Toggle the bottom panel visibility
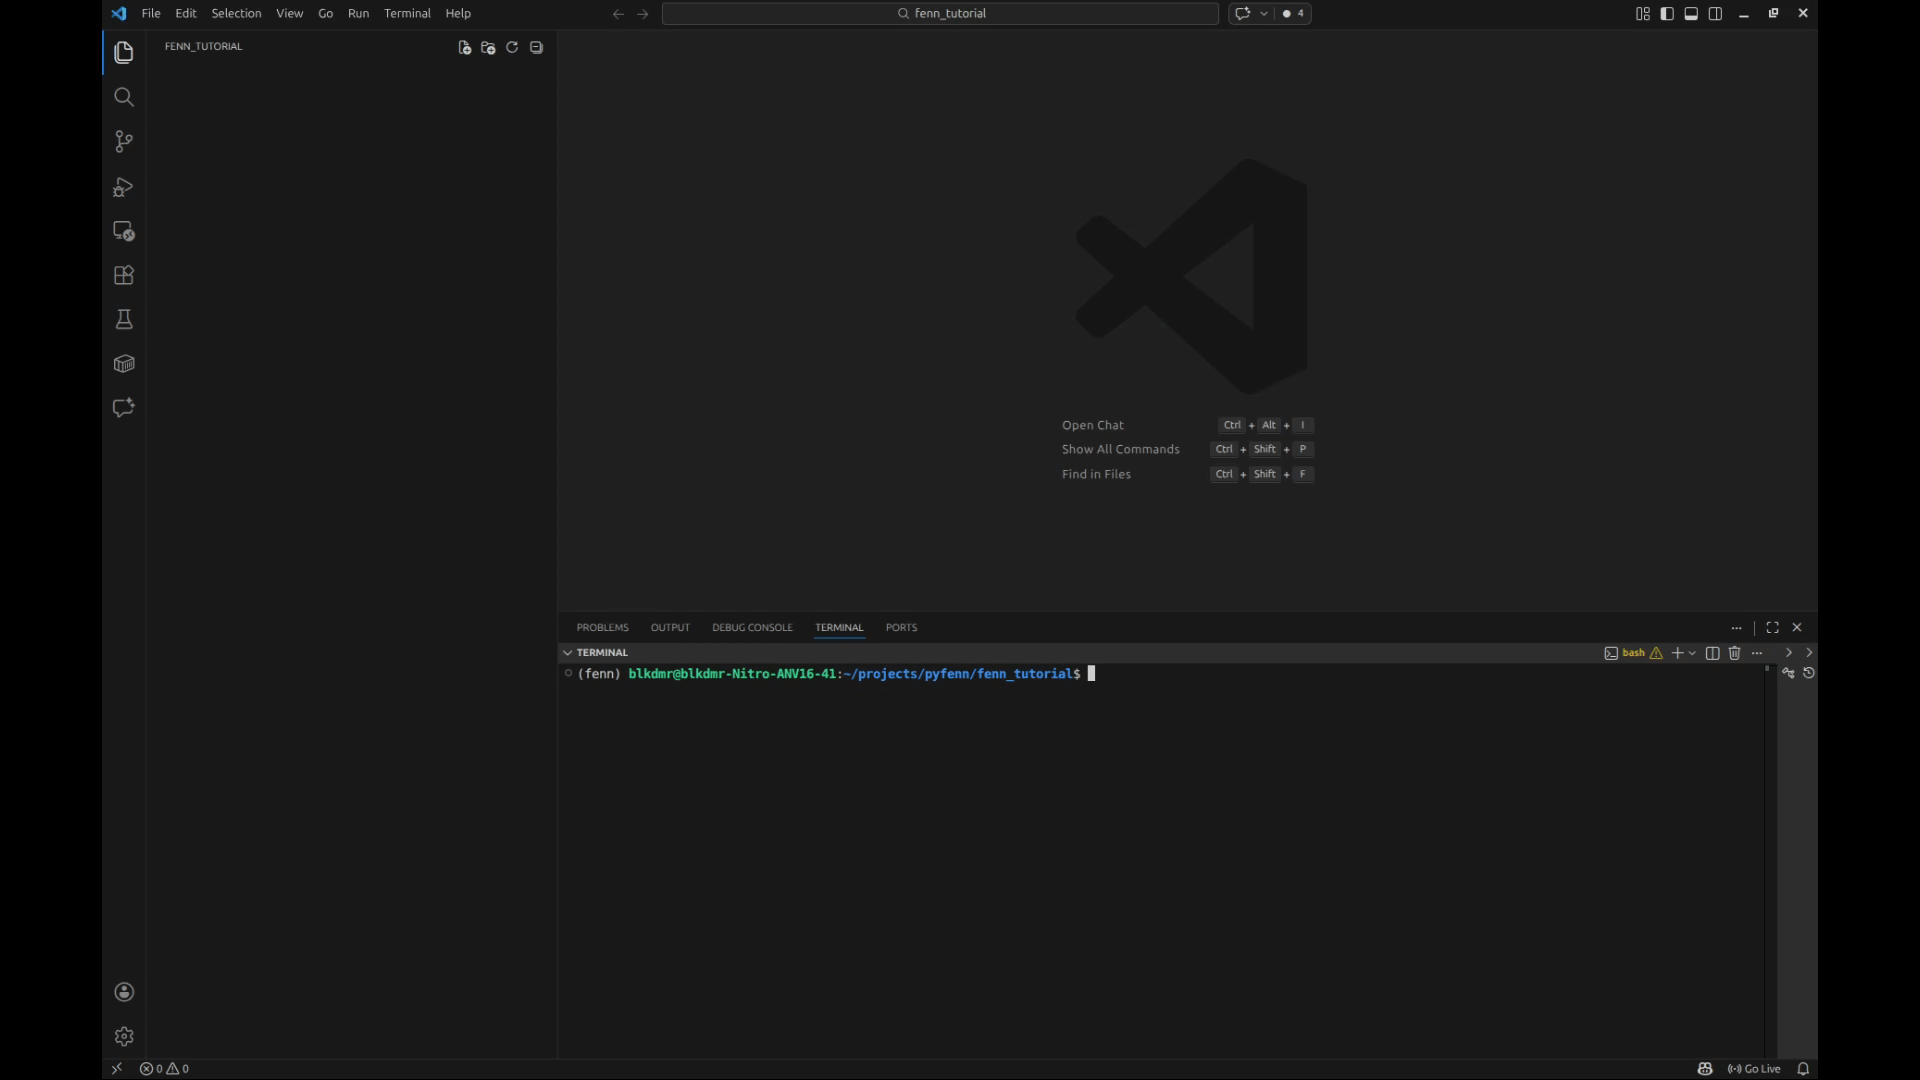This screenshot has height=1080, width=1920. point(1691,13)
